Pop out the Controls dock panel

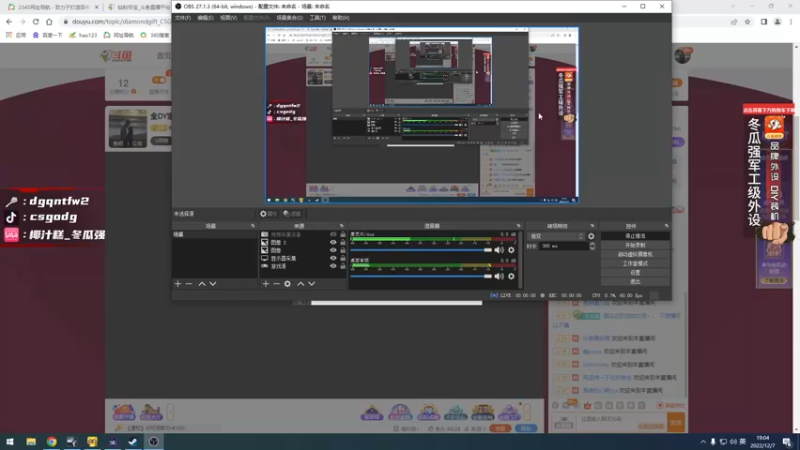[666, 226]
